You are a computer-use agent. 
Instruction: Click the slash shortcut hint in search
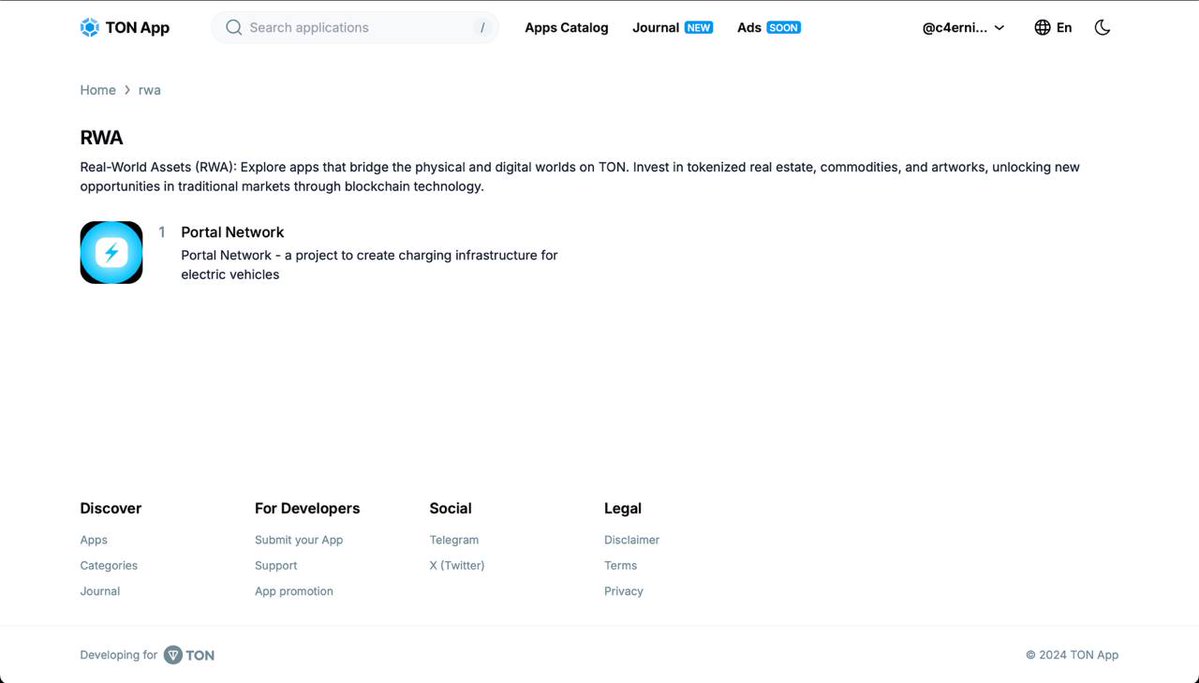[x=482, y=28]
